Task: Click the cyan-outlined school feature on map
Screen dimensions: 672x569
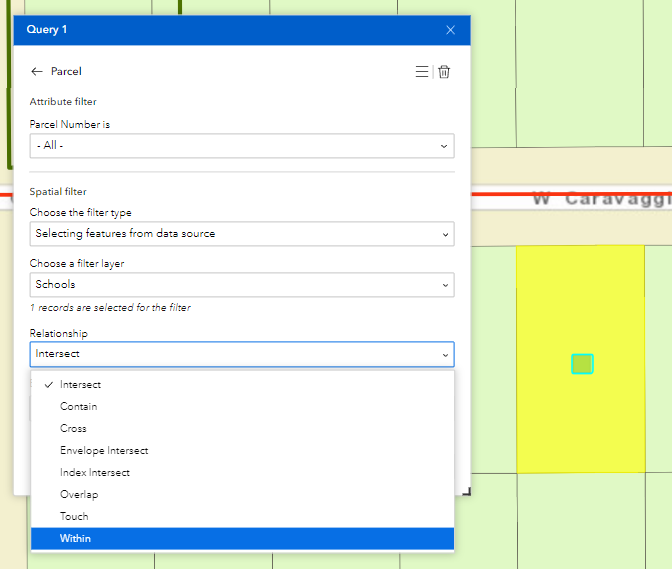Action: (x=582, y=364)
